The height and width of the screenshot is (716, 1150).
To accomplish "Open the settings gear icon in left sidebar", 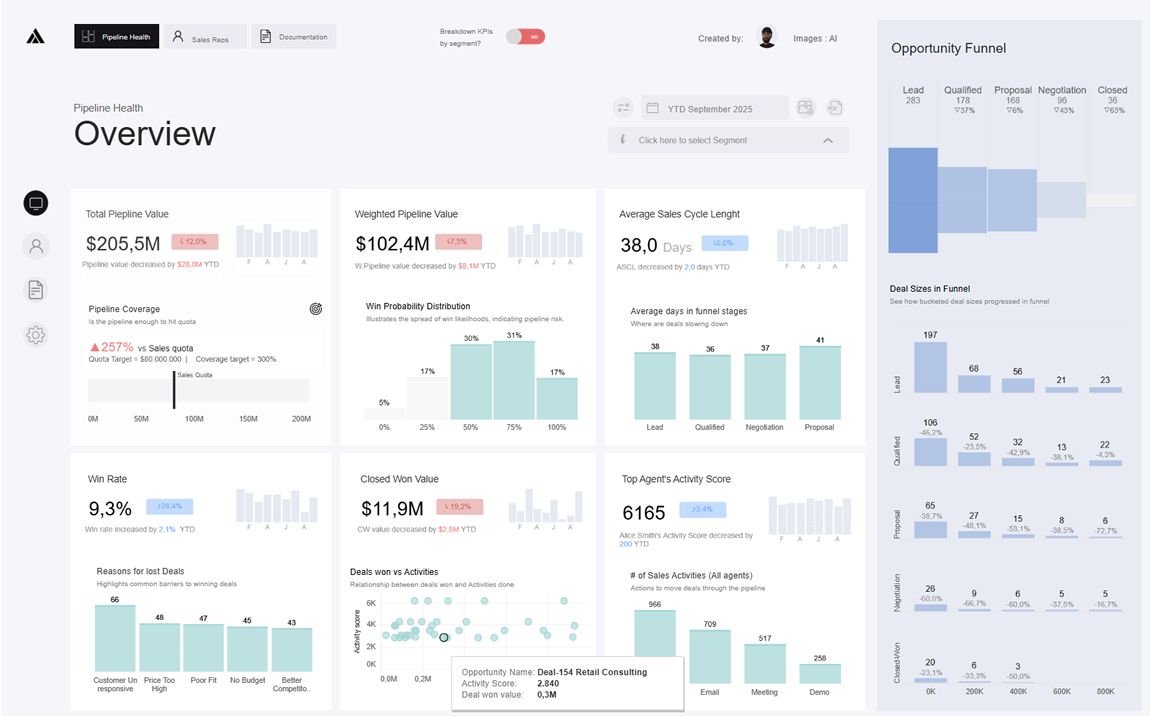I will [36, 335].
